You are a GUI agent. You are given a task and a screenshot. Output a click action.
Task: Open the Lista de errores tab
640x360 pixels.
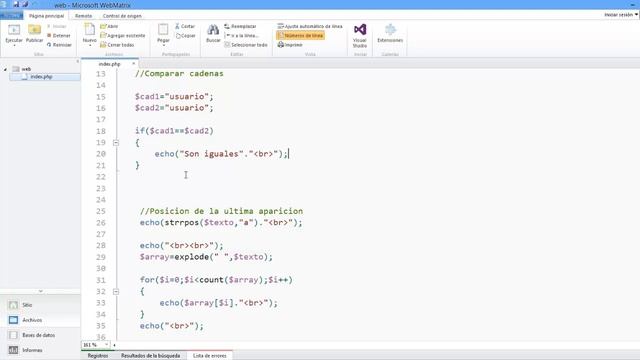tap(209, 356)
